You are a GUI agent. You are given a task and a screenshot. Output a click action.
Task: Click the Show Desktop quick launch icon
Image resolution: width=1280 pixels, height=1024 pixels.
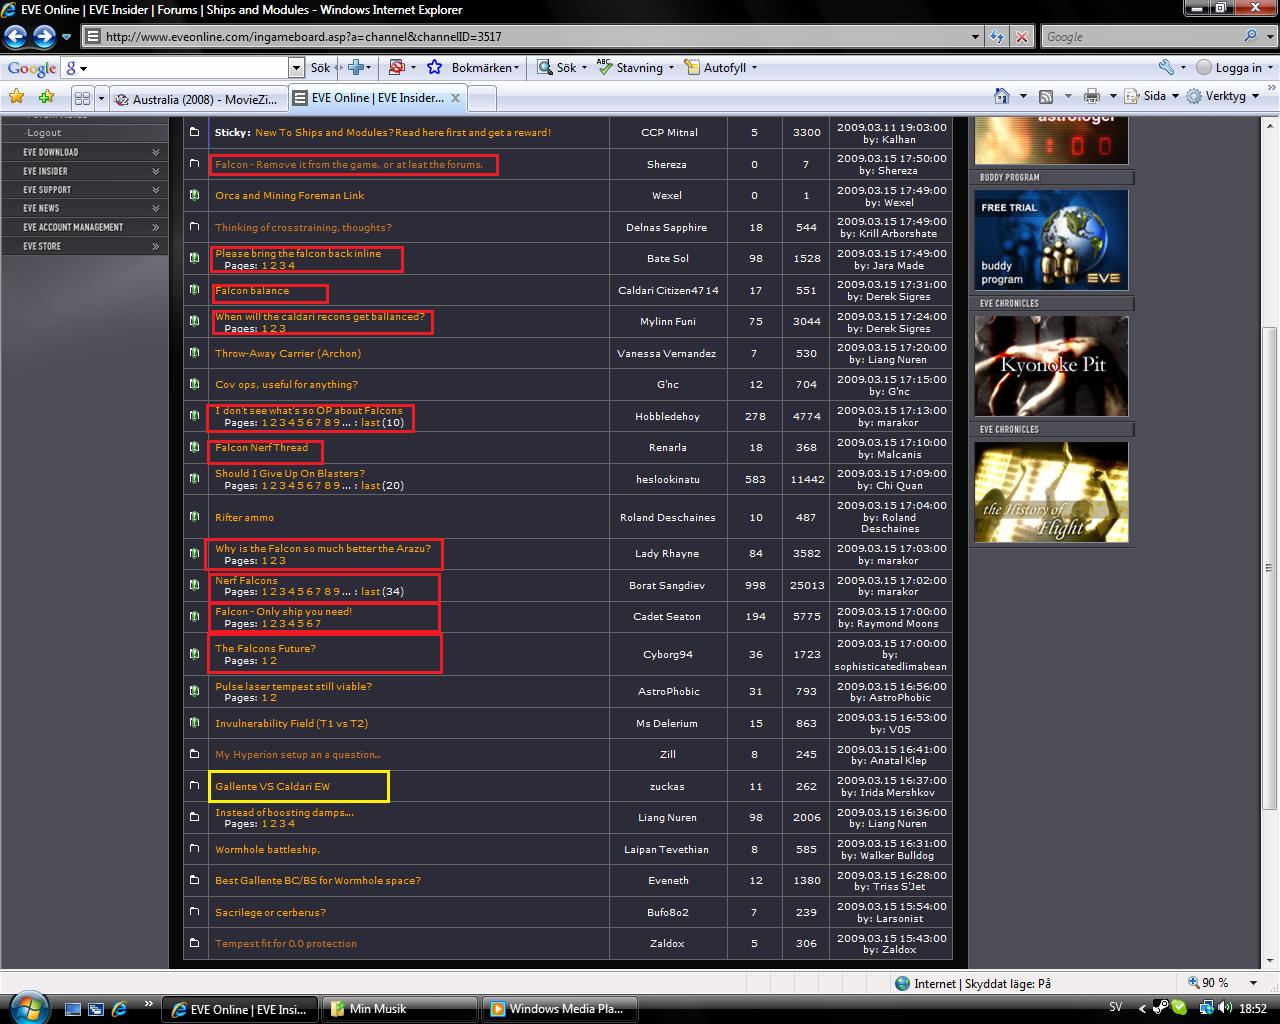(71, 1009)
